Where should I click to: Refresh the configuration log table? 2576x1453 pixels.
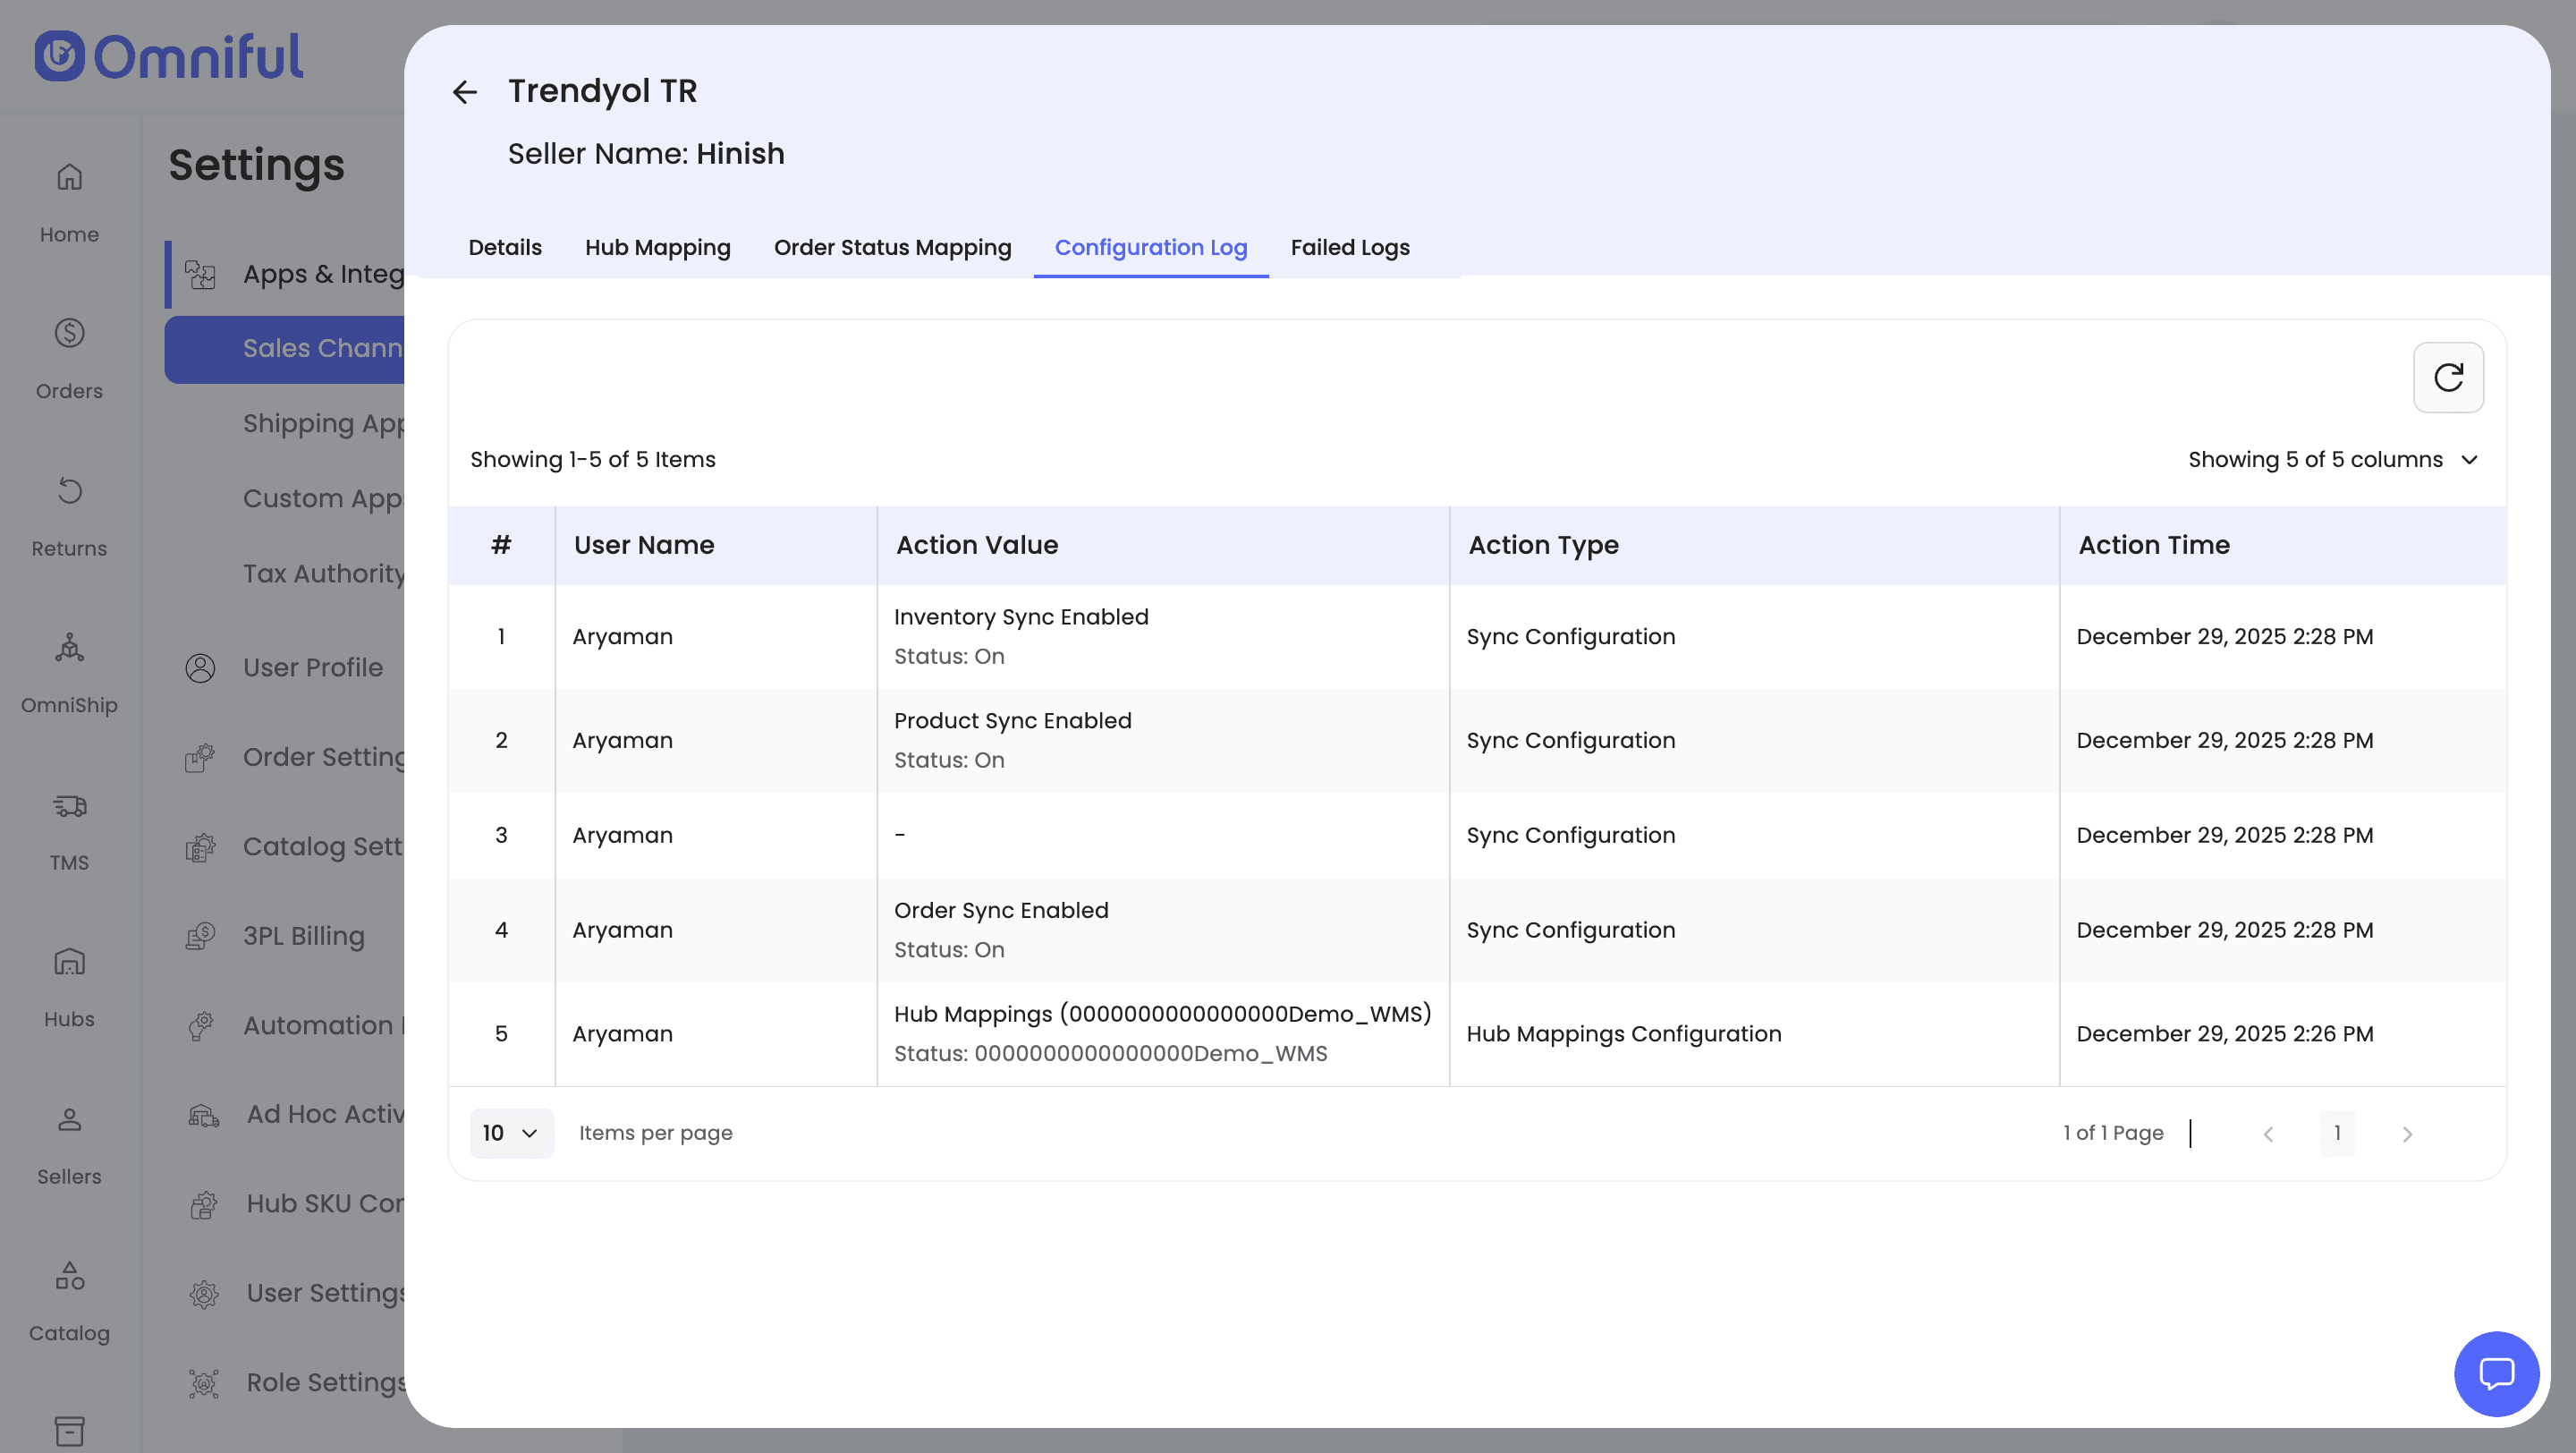(2447, 377)
